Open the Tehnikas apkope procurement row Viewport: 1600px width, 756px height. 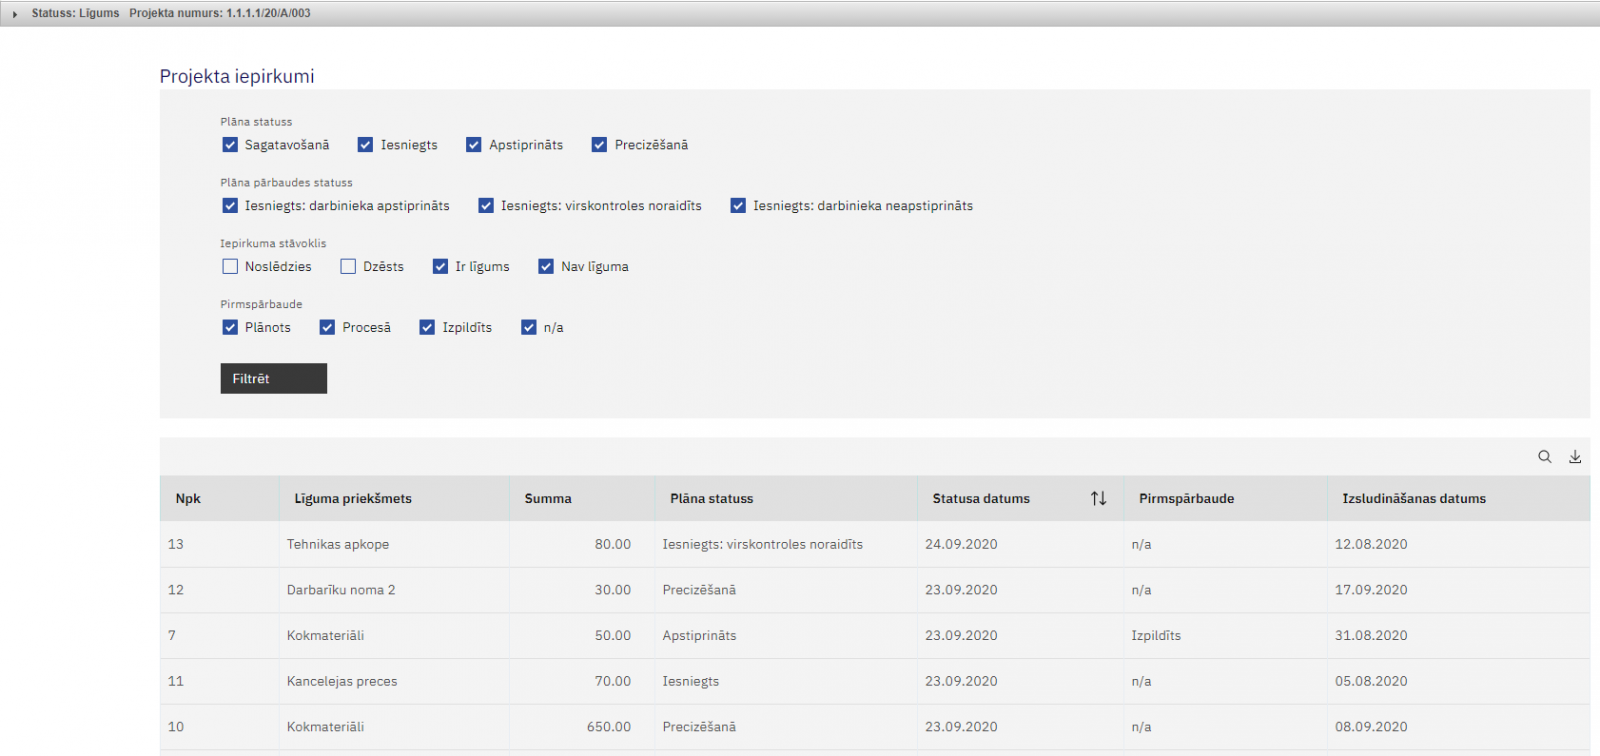tap(338, 544)
